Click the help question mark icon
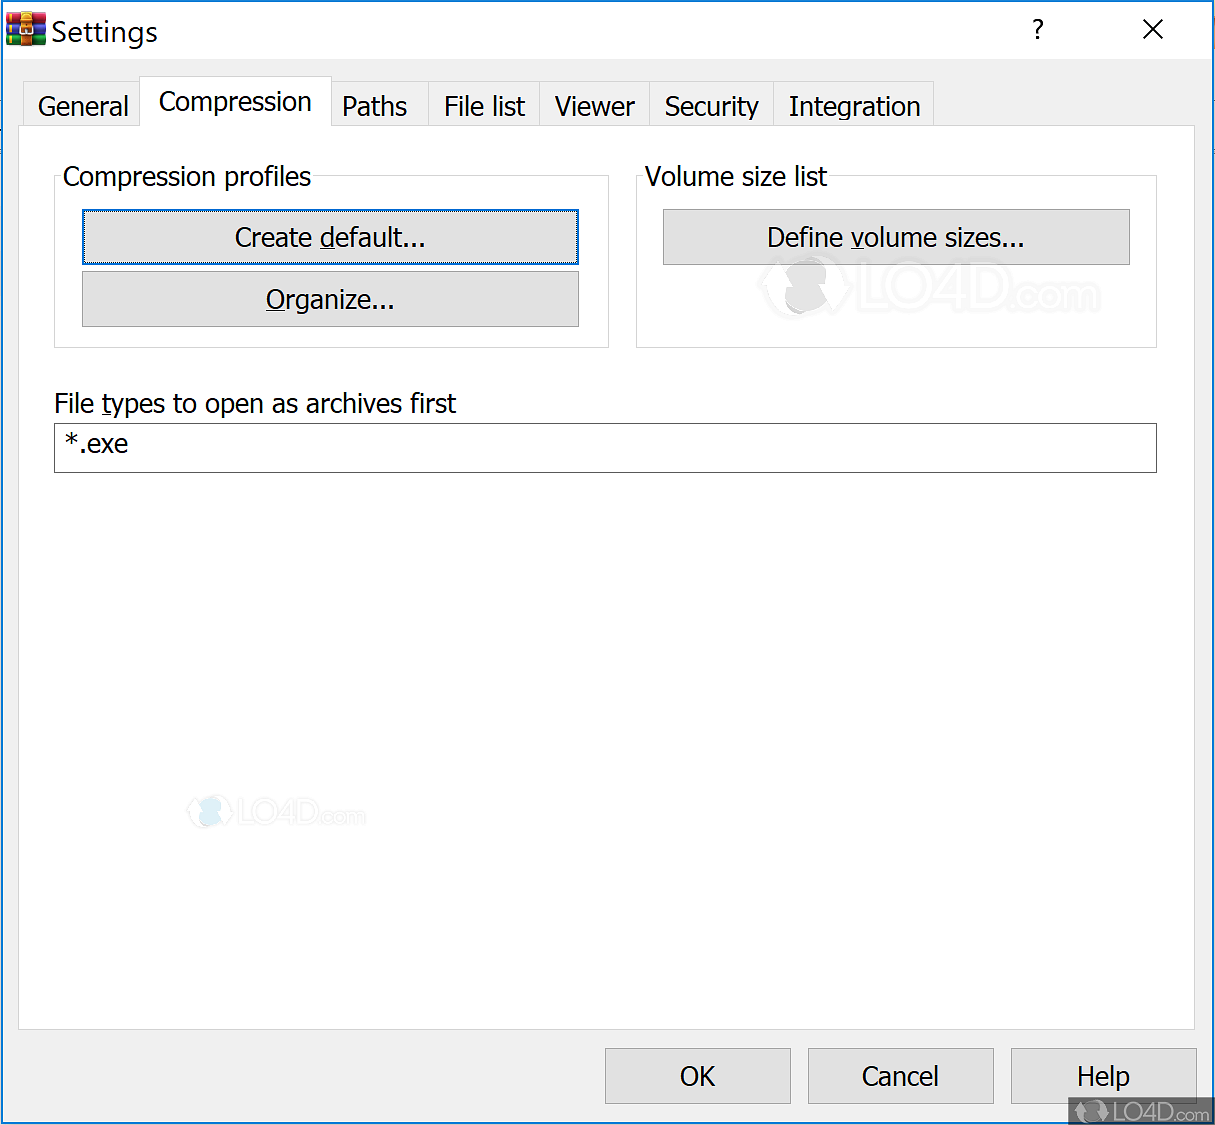This screenshot has width=1215, height=1125. coord(1037,29)
